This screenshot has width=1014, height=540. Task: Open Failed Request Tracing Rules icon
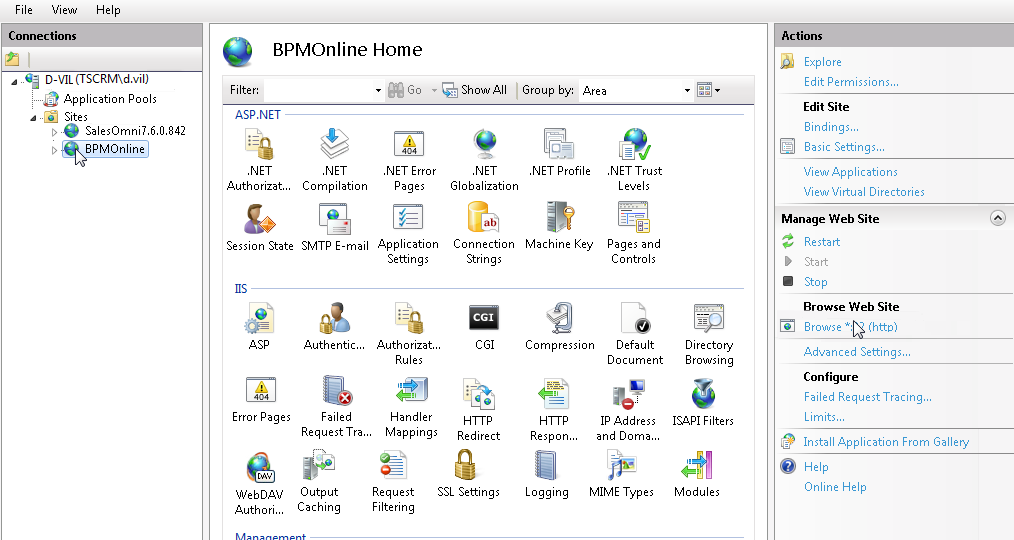336,407
